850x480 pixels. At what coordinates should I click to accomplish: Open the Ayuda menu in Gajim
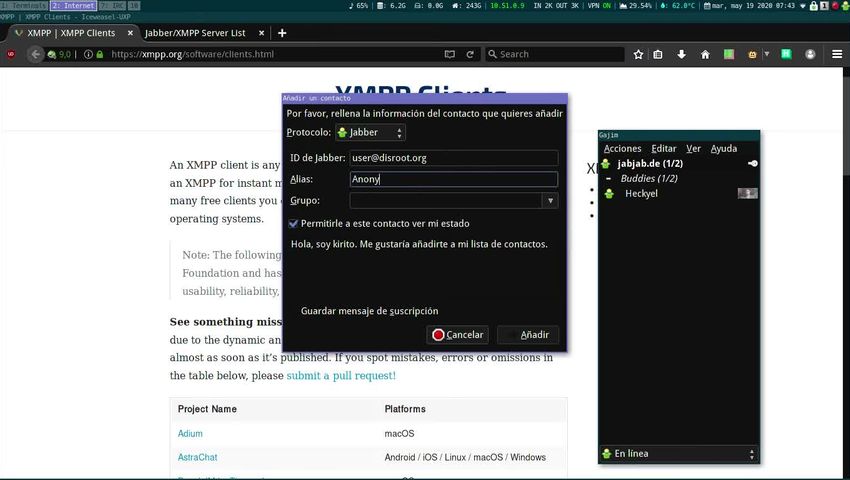point(724,149)
